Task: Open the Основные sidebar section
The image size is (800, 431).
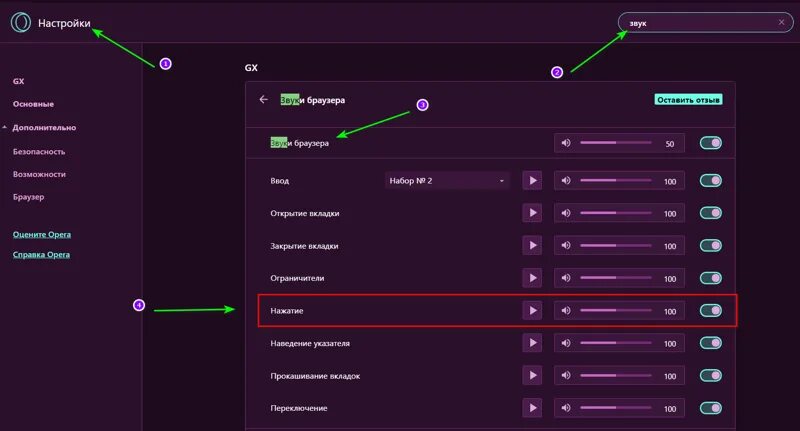Action: tap(33, 104)
